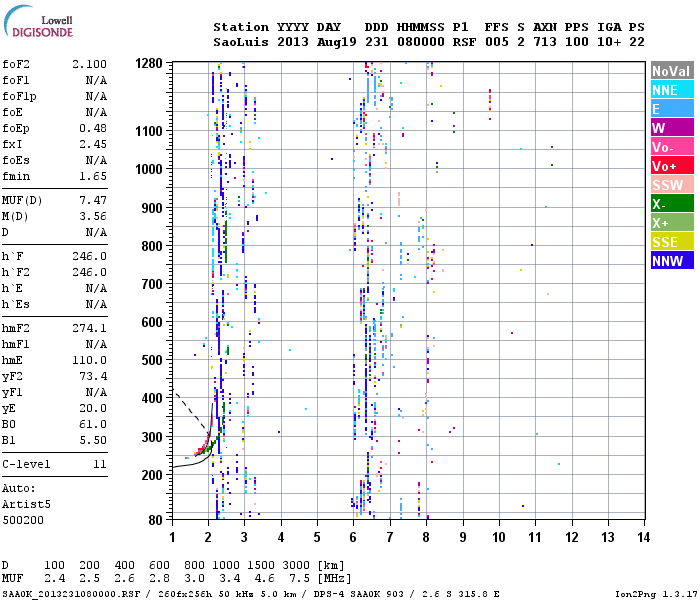Screen dimensions: 700x600
Task: Click the 713 AXN header value
Action: (x=545, y=42)
